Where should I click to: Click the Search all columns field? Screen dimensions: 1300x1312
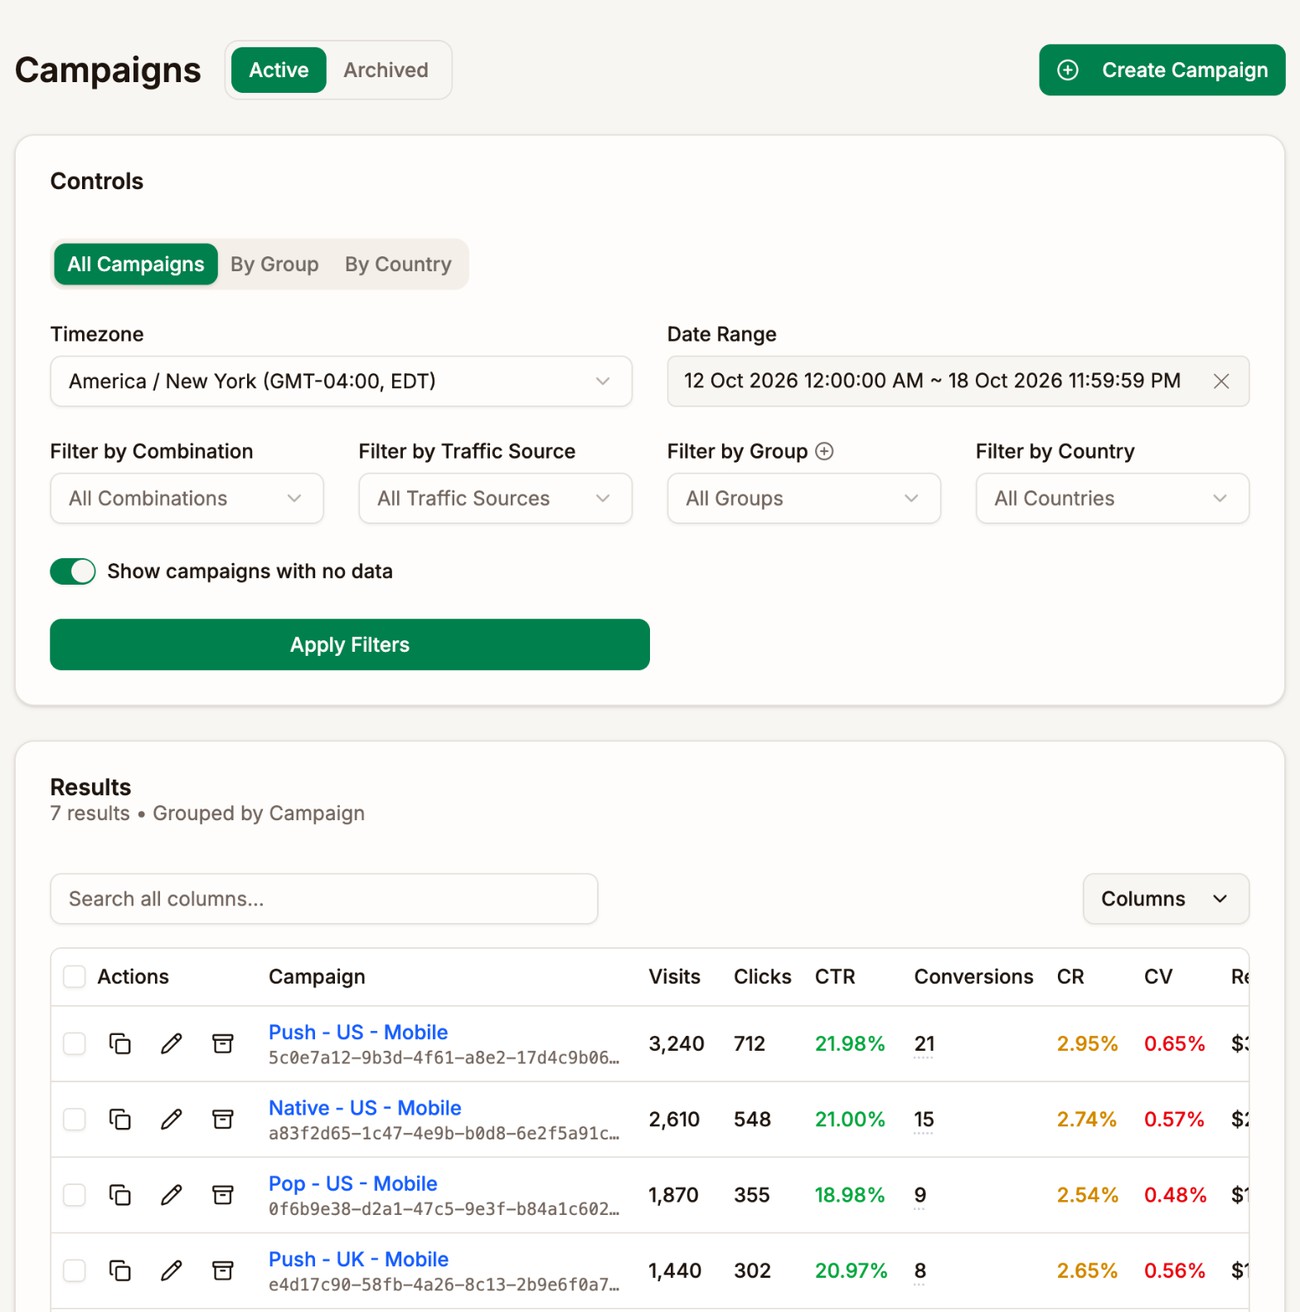324,899
